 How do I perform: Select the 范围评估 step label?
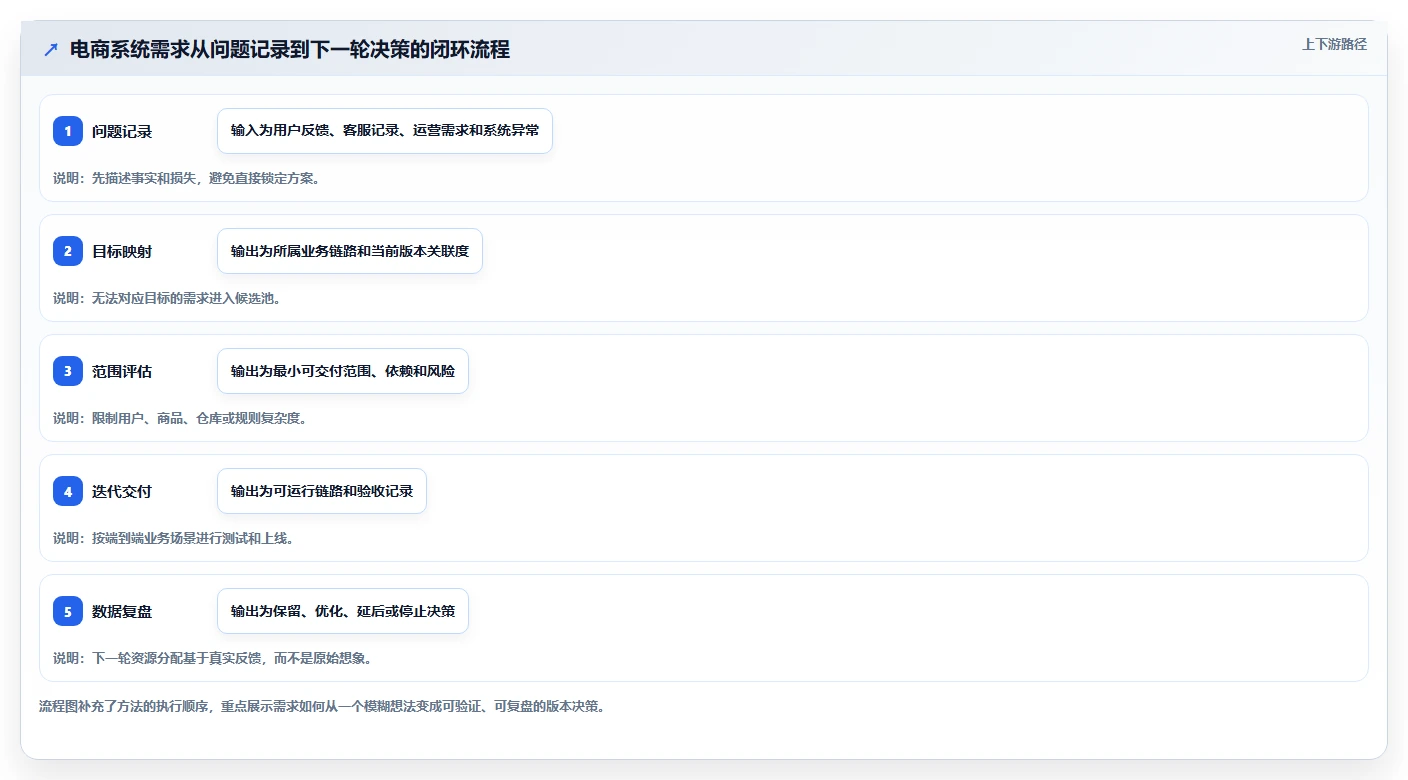click(122, 371)
